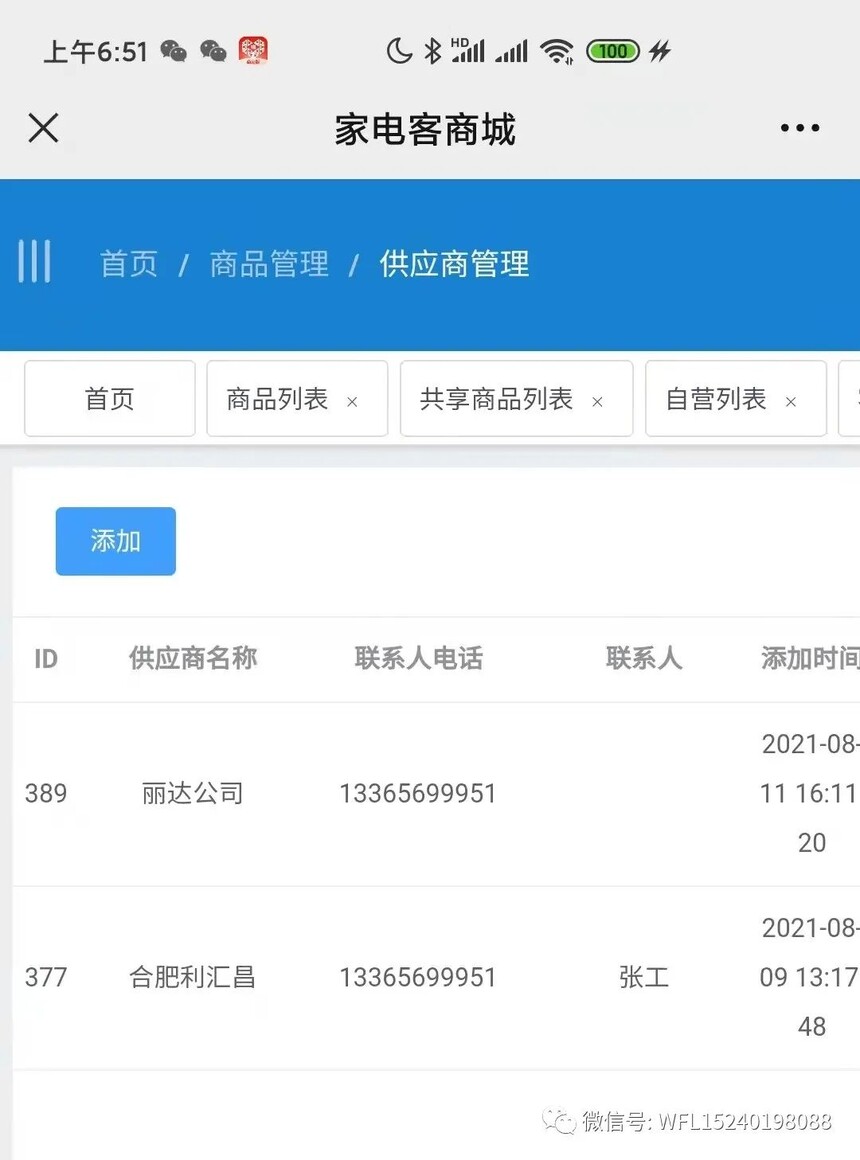Select the 合肥利汇昌 supplier name
The image size is (860, 1160).
192,977
